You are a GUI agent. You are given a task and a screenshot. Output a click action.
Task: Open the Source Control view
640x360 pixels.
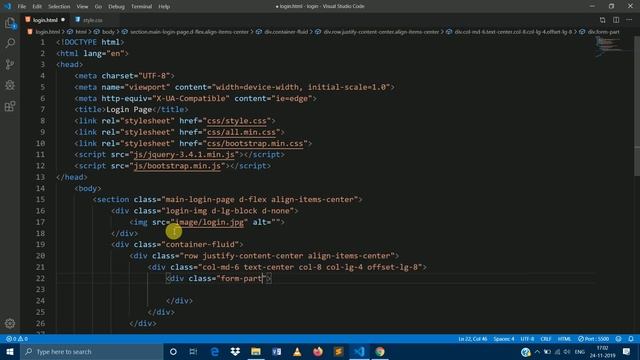point(10,64)
